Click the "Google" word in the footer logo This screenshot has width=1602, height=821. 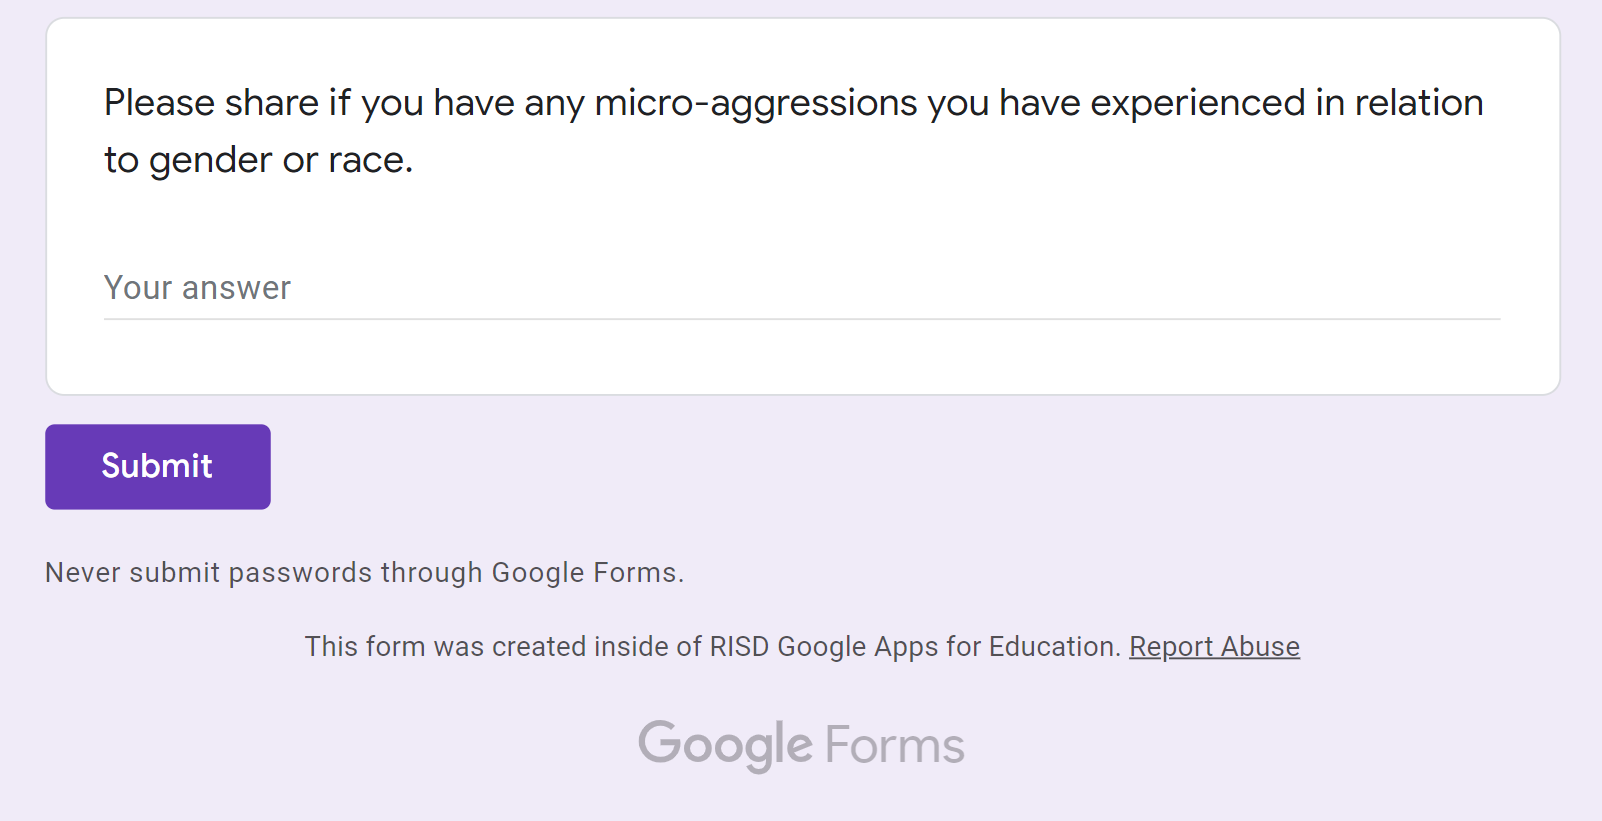click(725, 745)
